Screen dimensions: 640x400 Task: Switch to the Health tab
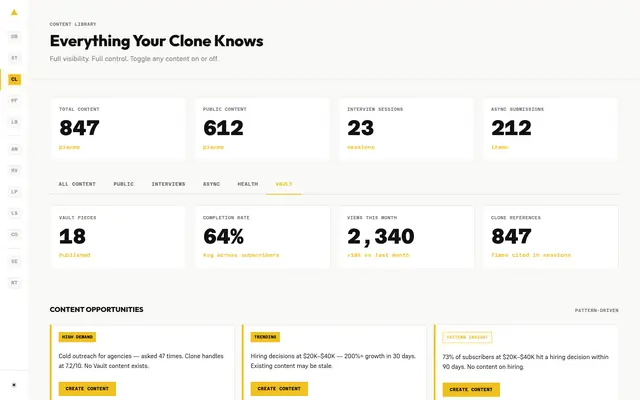[248, 184]
